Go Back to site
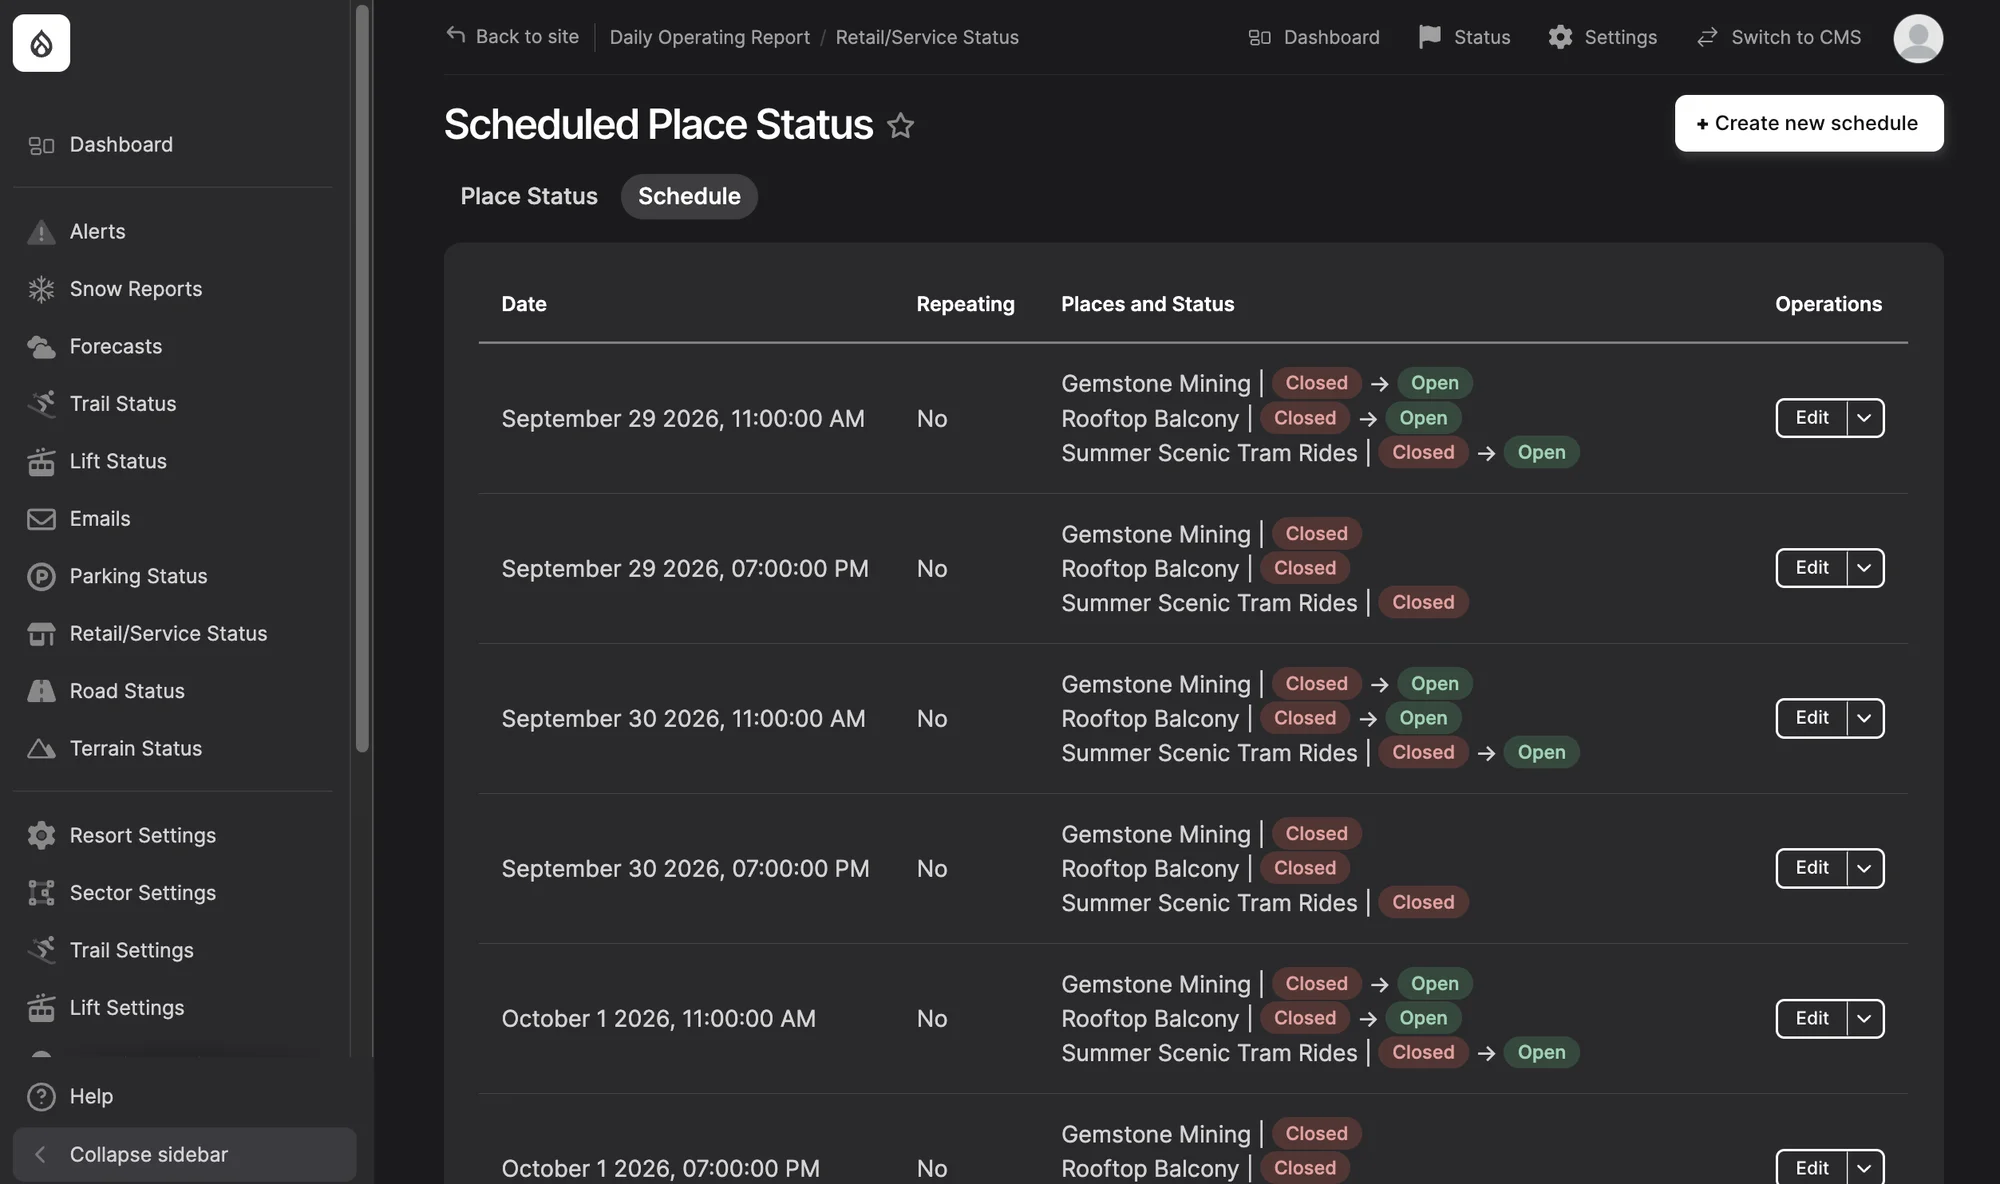Screen dimensions: 2000x1184 512,37
